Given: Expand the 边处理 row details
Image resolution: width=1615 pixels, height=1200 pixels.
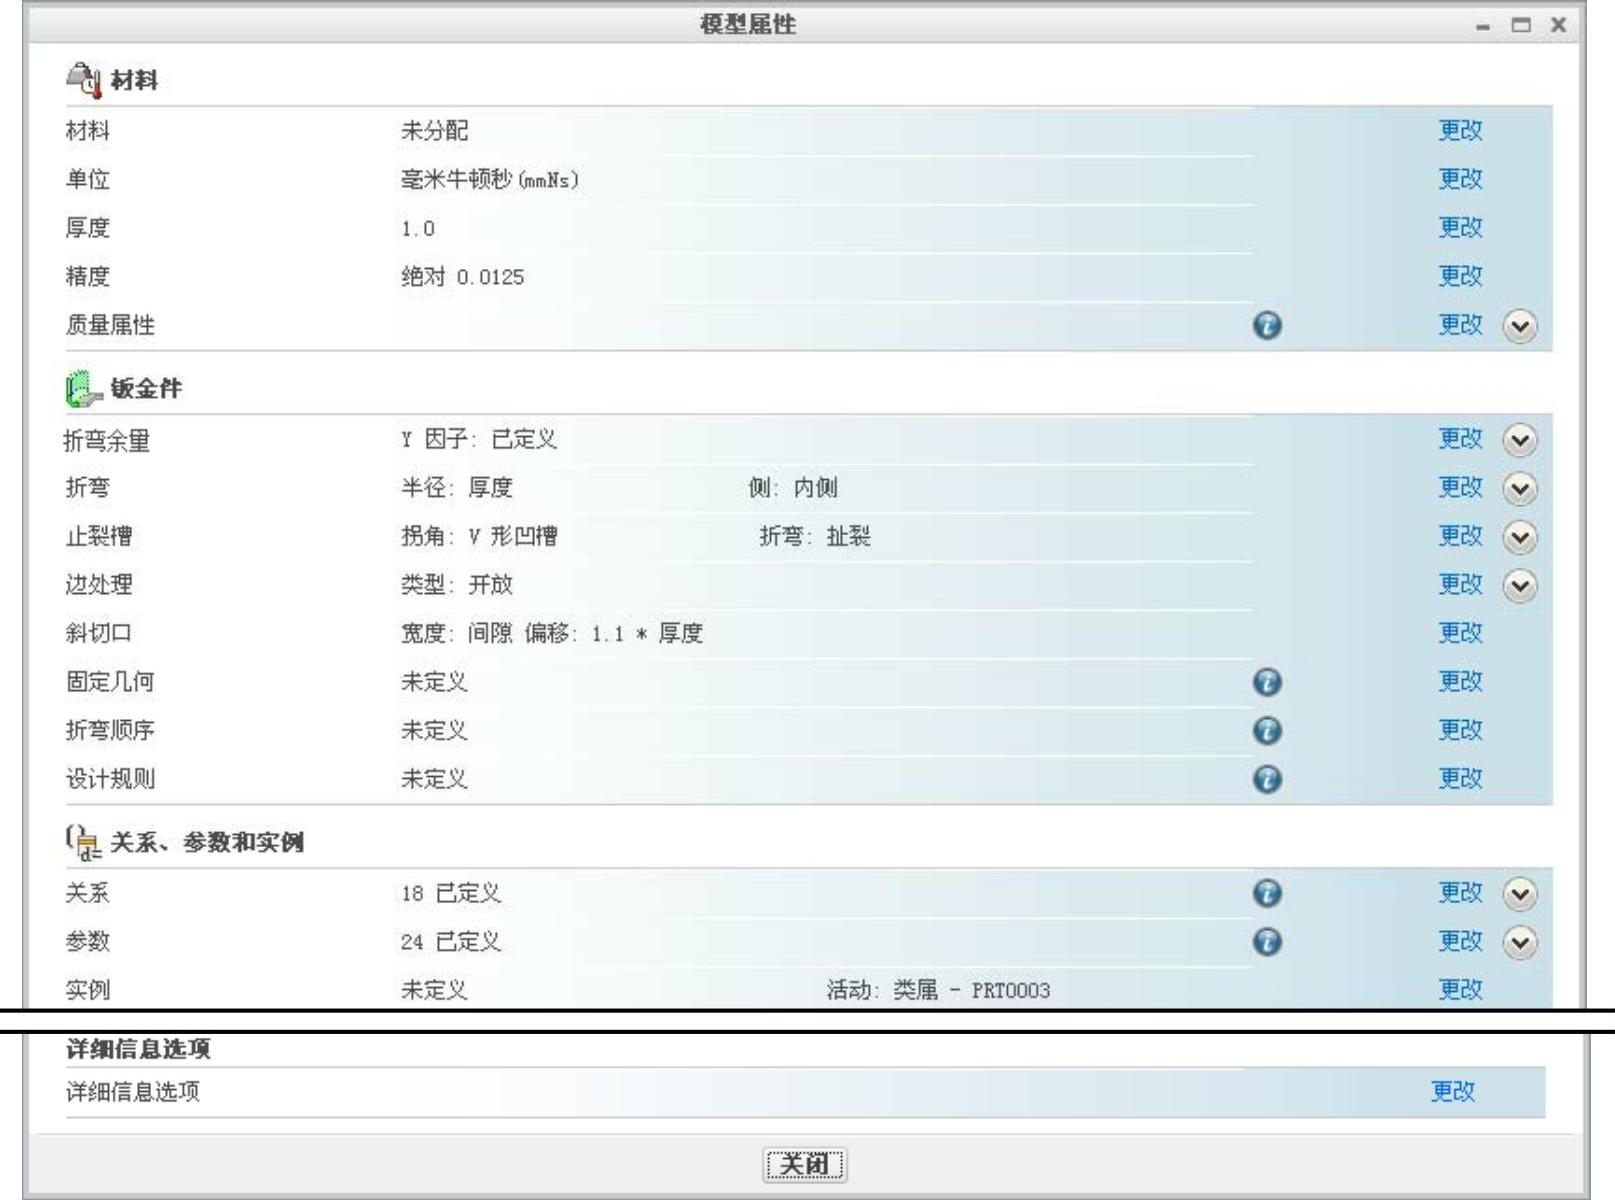Looking at the screenshot, I should pyautogui.click(x=1520, y=586).
